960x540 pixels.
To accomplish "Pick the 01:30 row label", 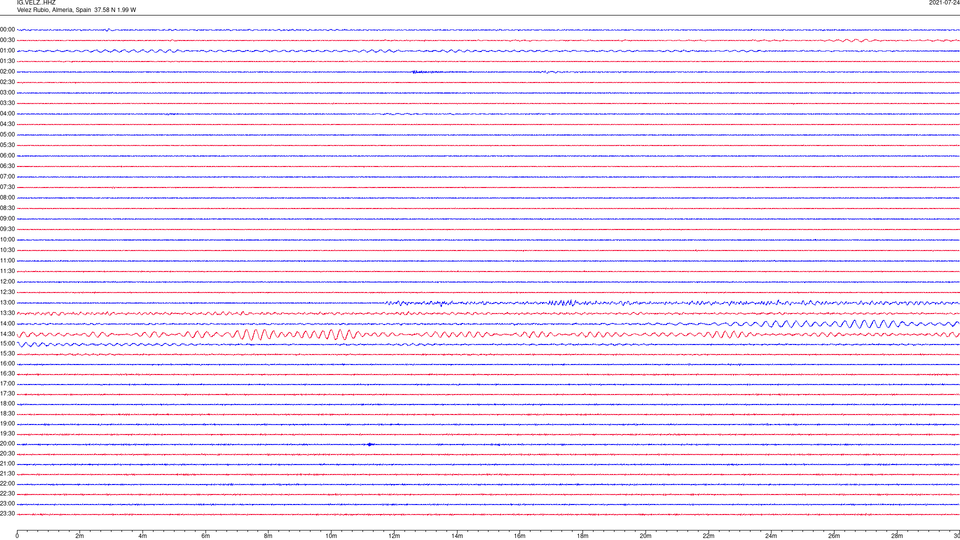I will pos(7,61).
